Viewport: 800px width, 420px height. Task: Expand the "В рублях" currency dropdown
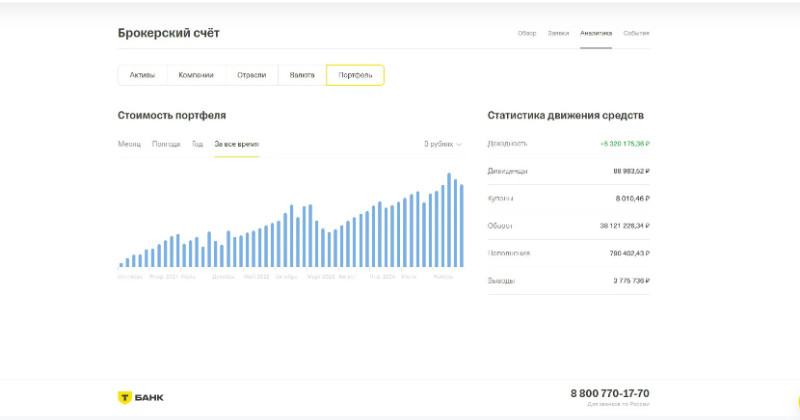[442, 144]
